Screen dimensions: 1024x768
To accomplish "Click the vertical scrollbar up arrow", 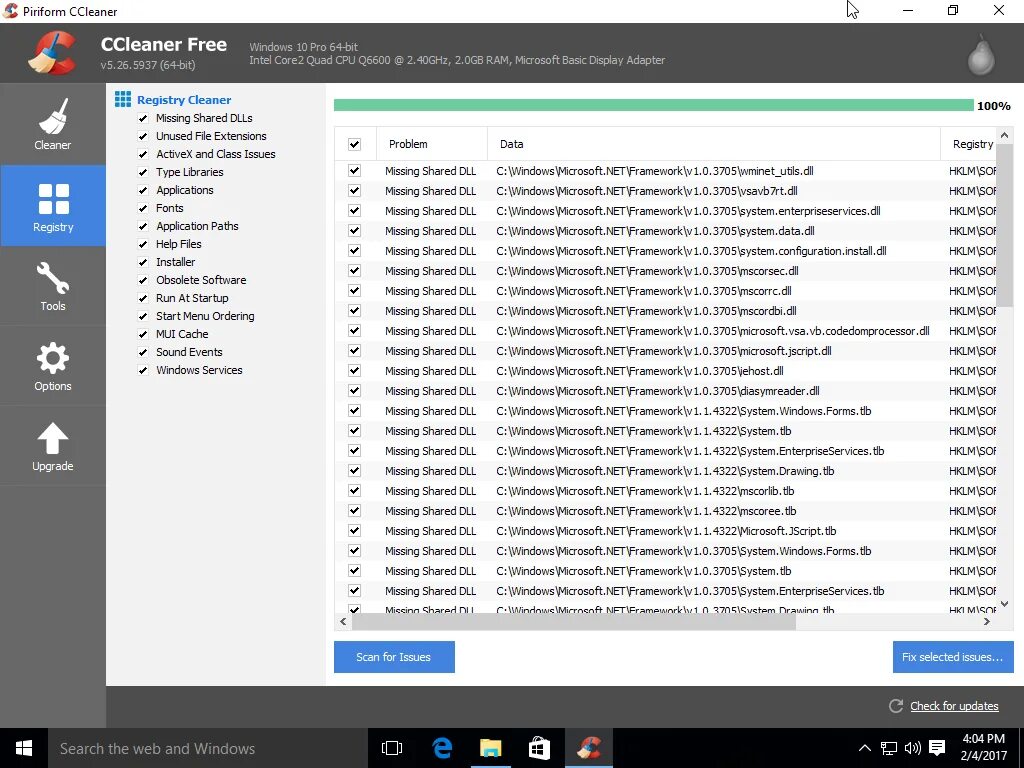I will (x=1004, y=136).
